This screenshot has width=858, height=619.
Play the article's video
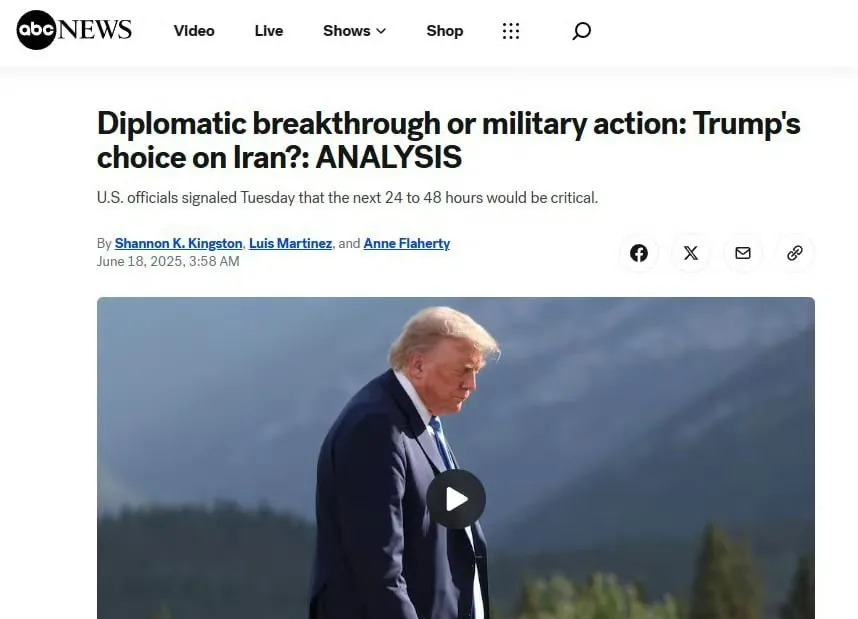coord(456,499)
